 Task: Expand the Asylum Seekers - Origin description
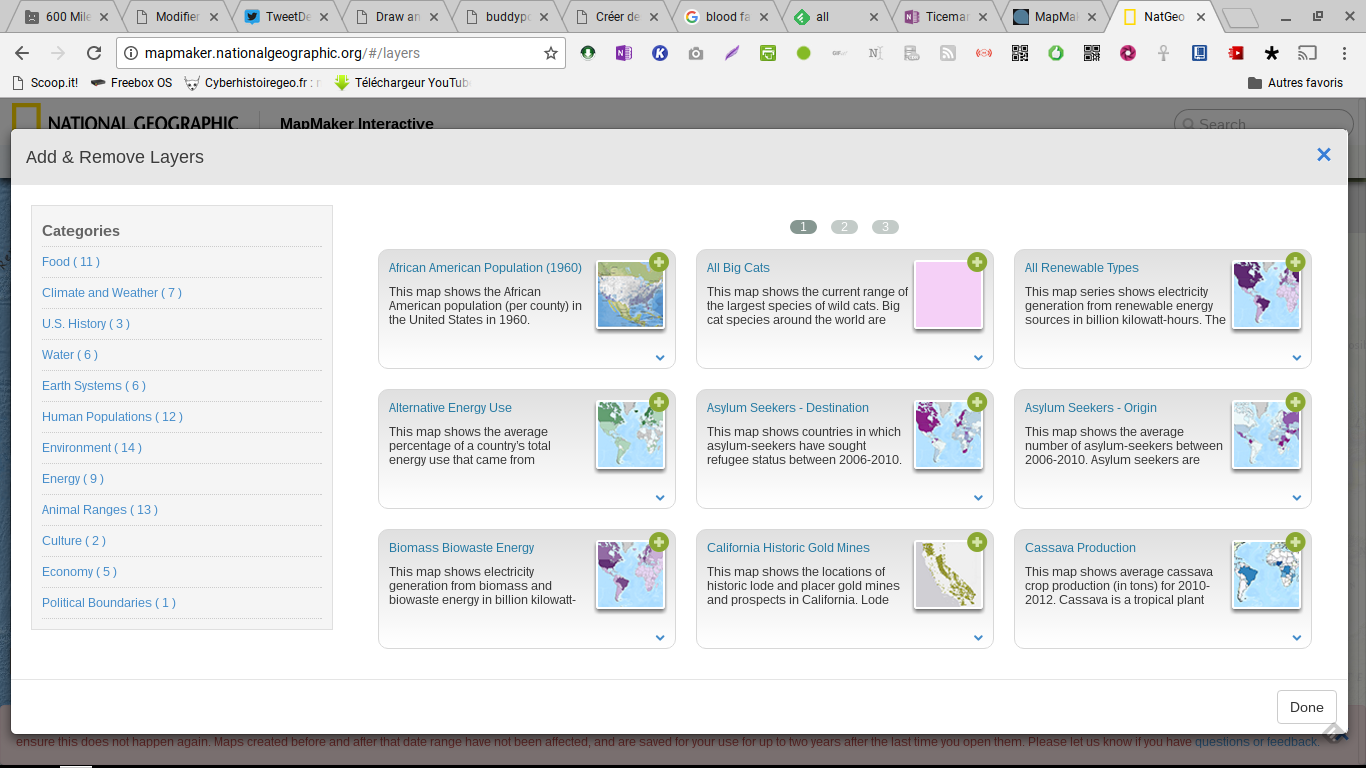click(1296, 498)
